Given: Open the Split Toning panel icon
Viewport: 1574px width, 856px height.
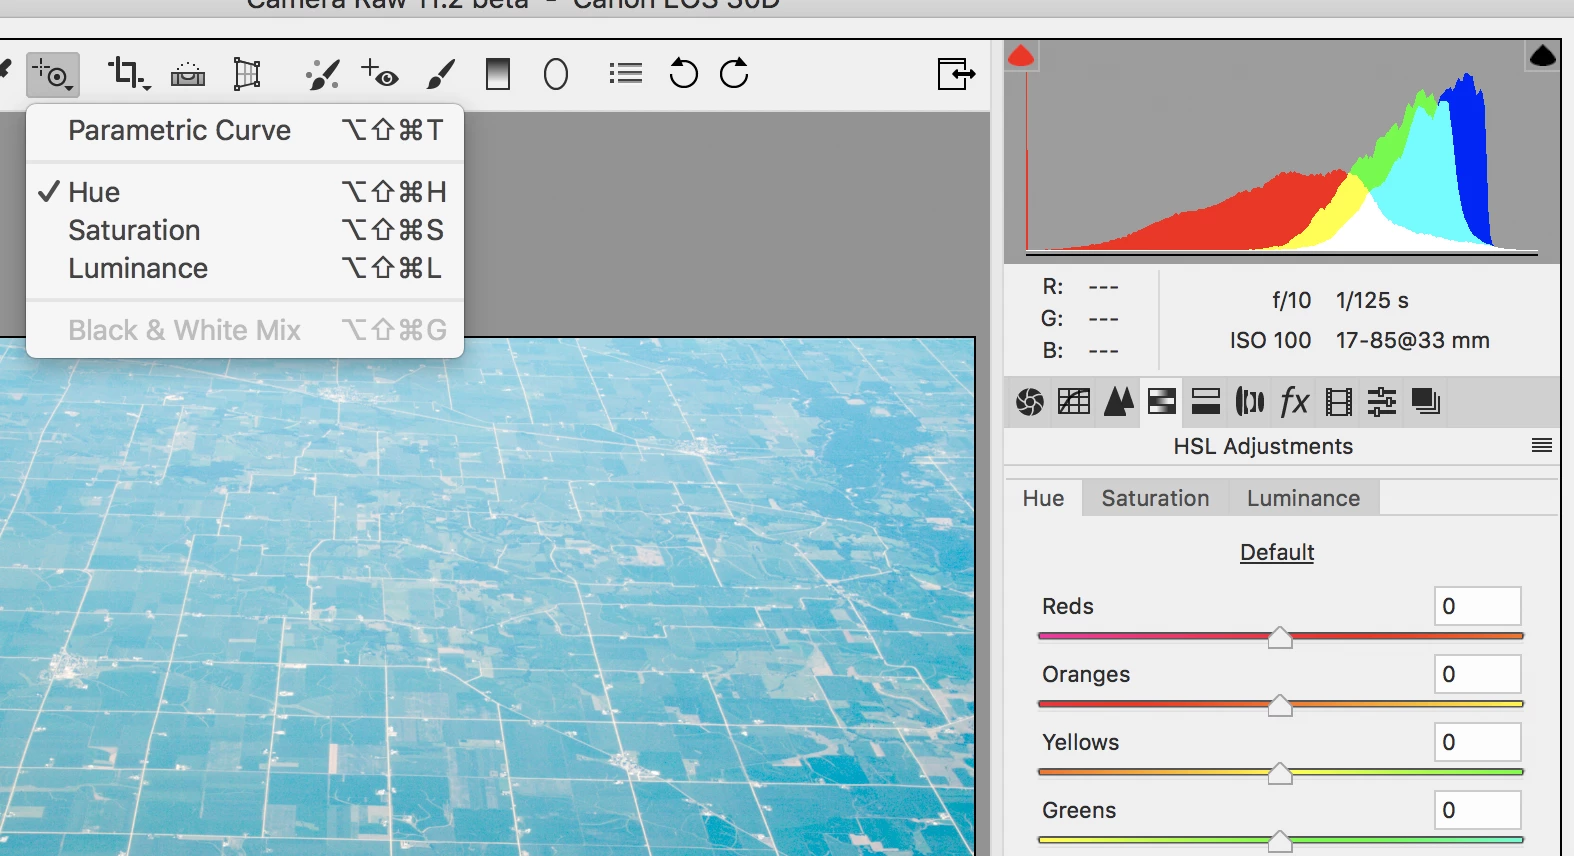Looking at the screenshot, I should click(1206, 402).
